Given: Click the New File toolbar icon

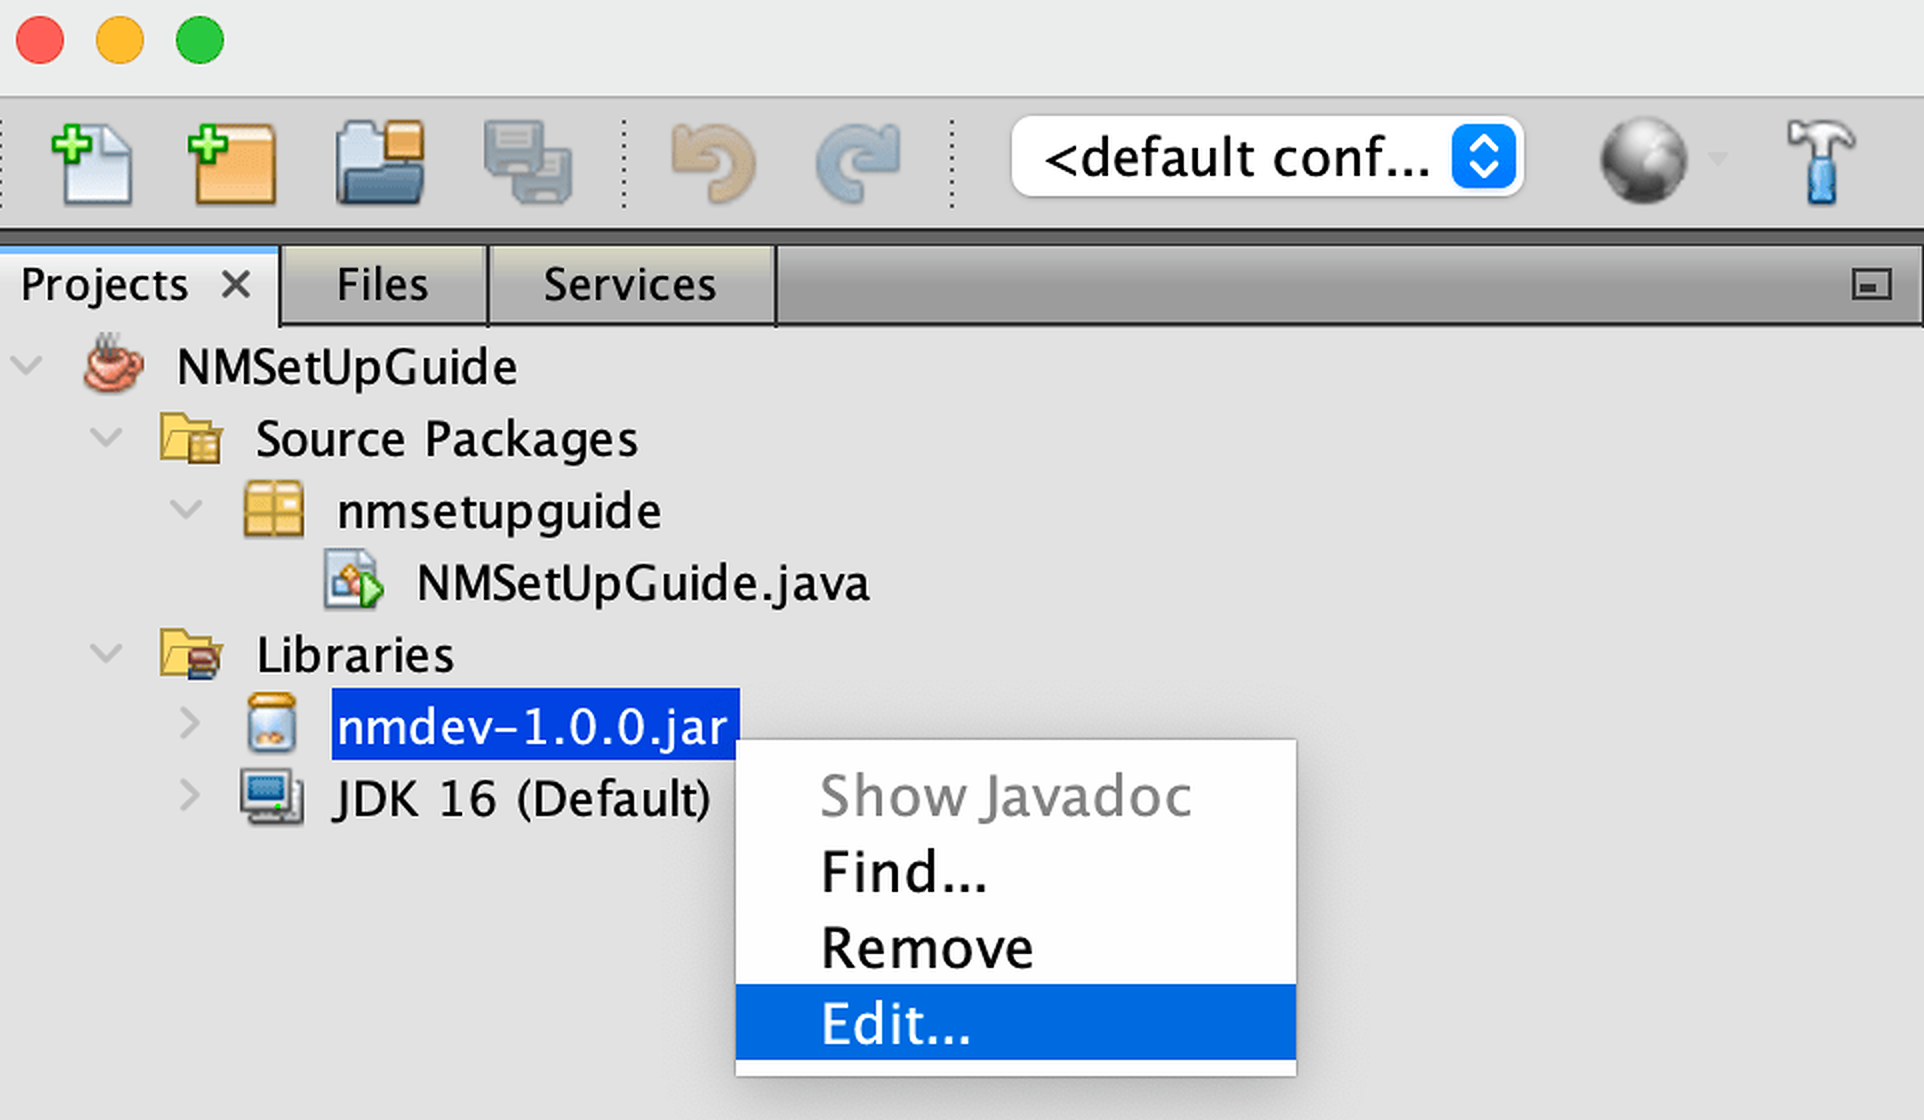Looking at the screenshot, I should coord(91,163).
